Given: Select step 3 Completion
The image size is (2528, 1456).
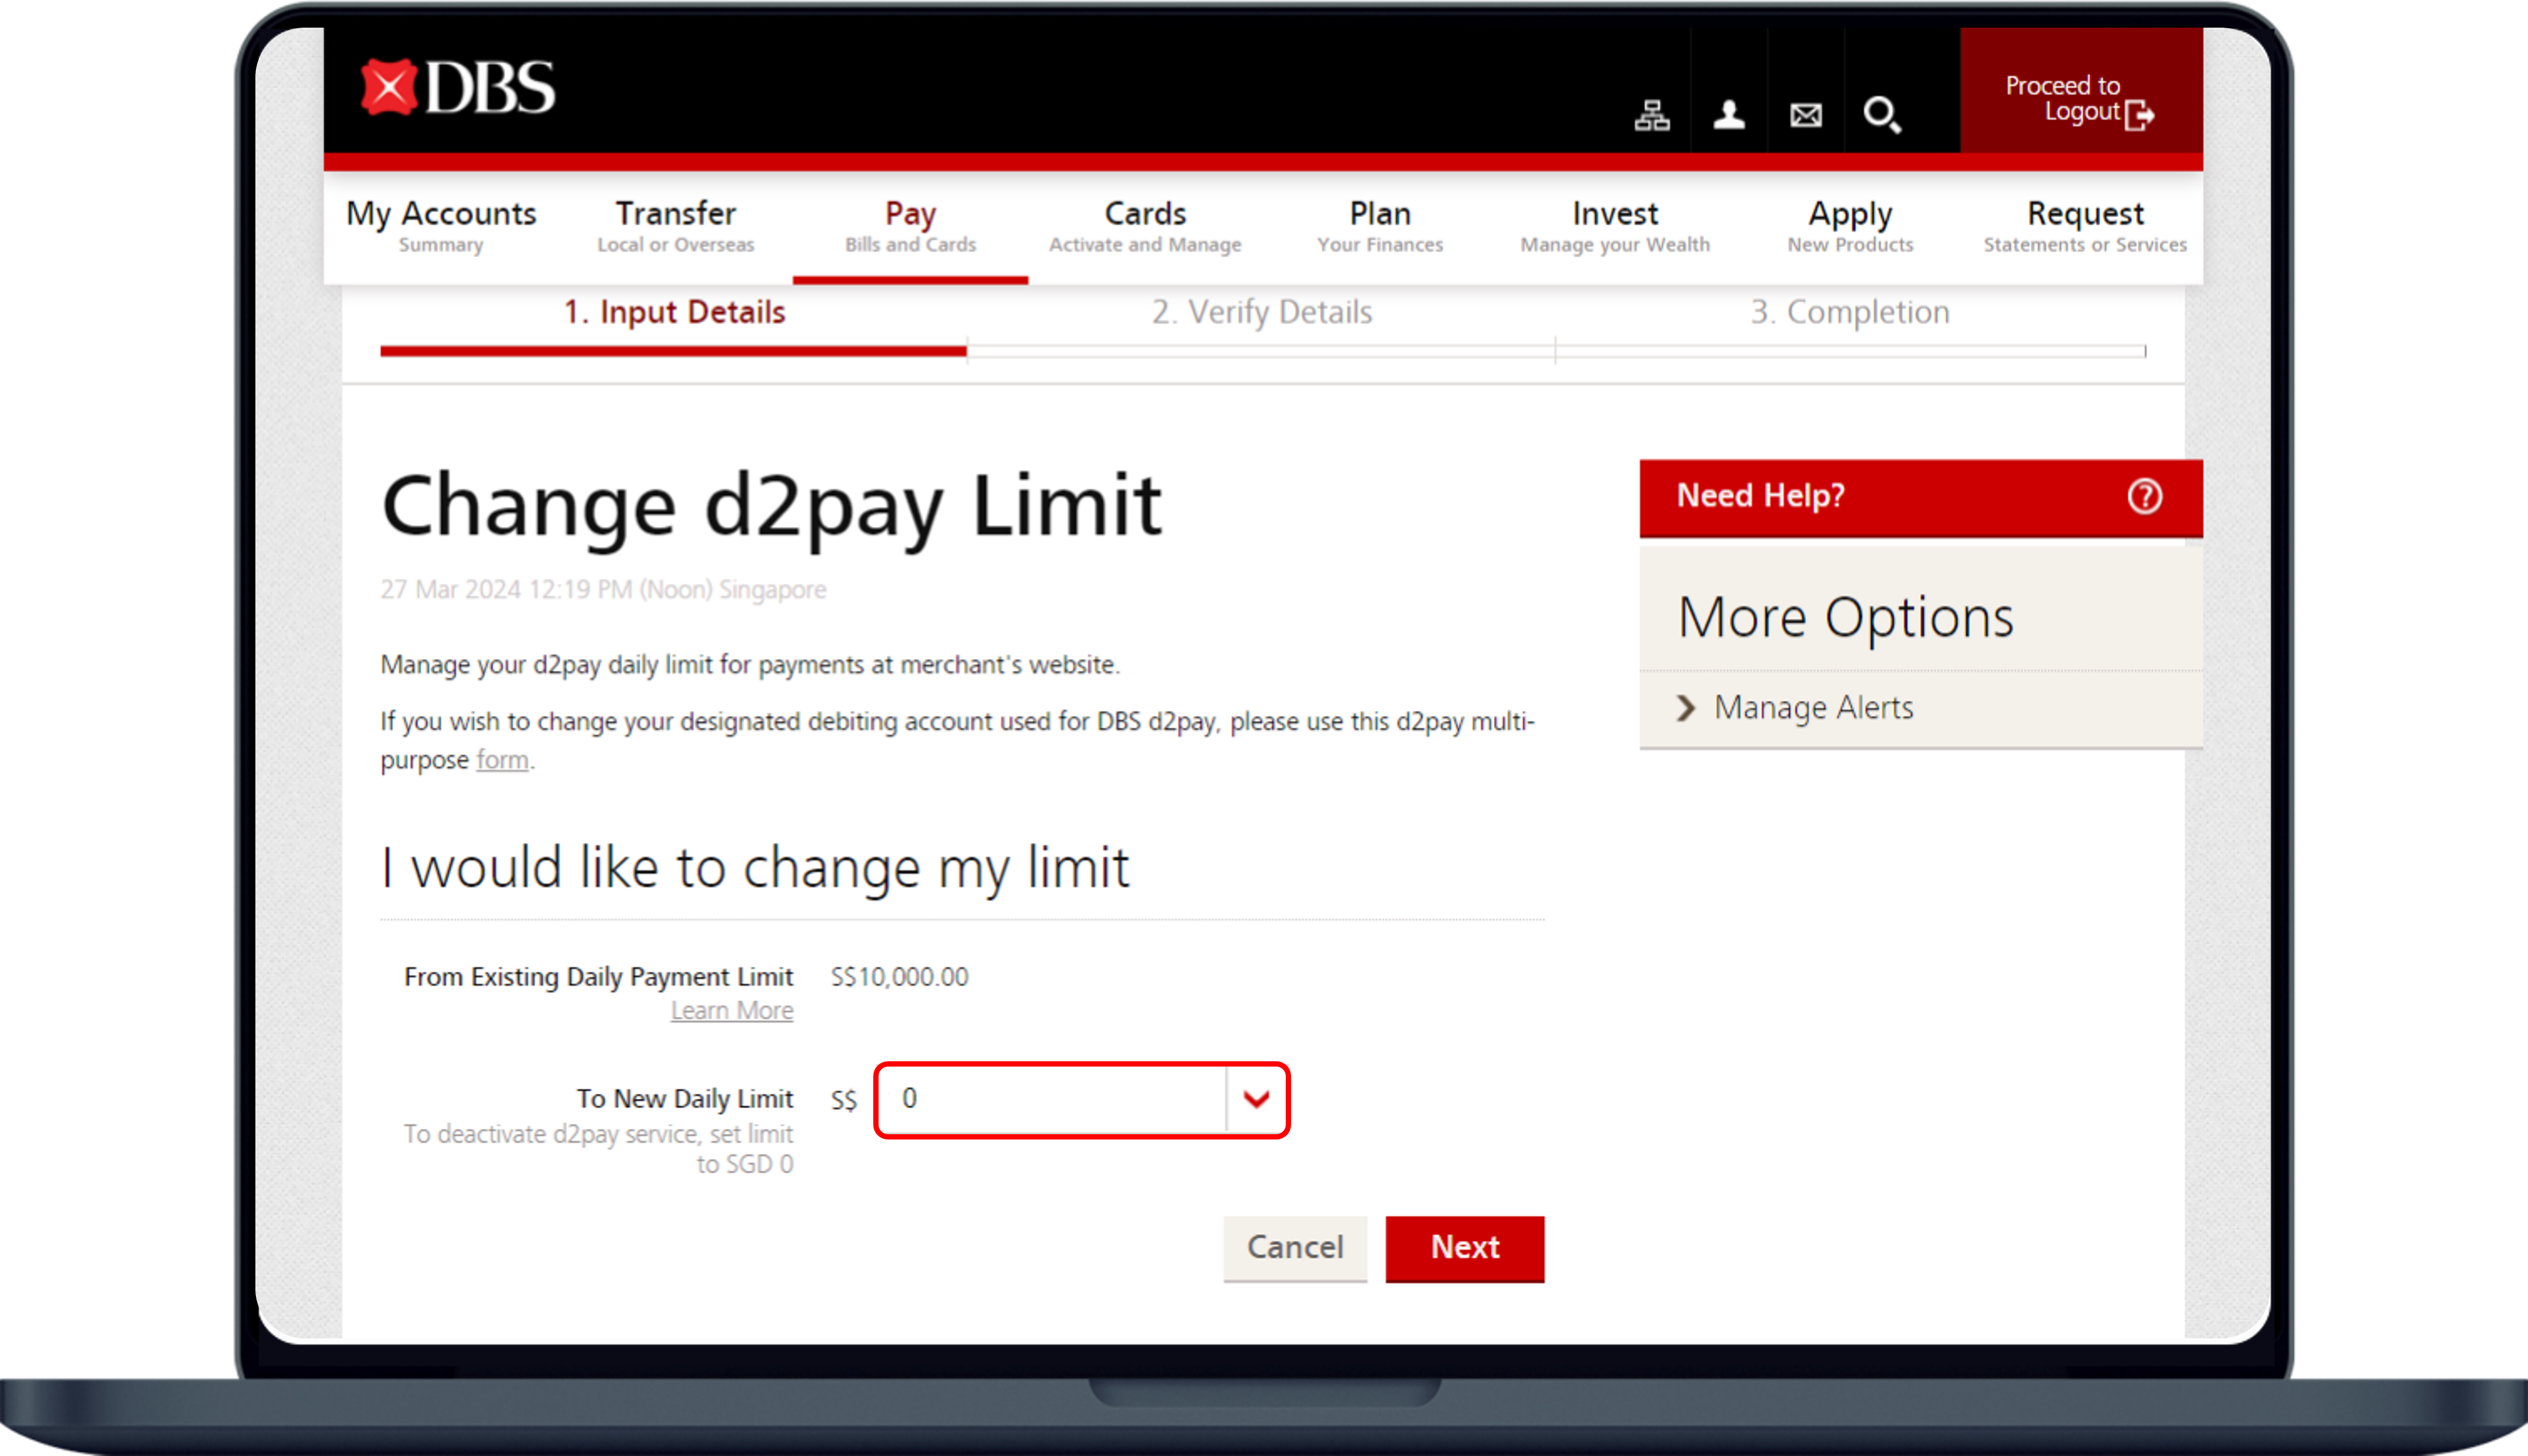Looking at the screenshot, I should coord(1849,312).
